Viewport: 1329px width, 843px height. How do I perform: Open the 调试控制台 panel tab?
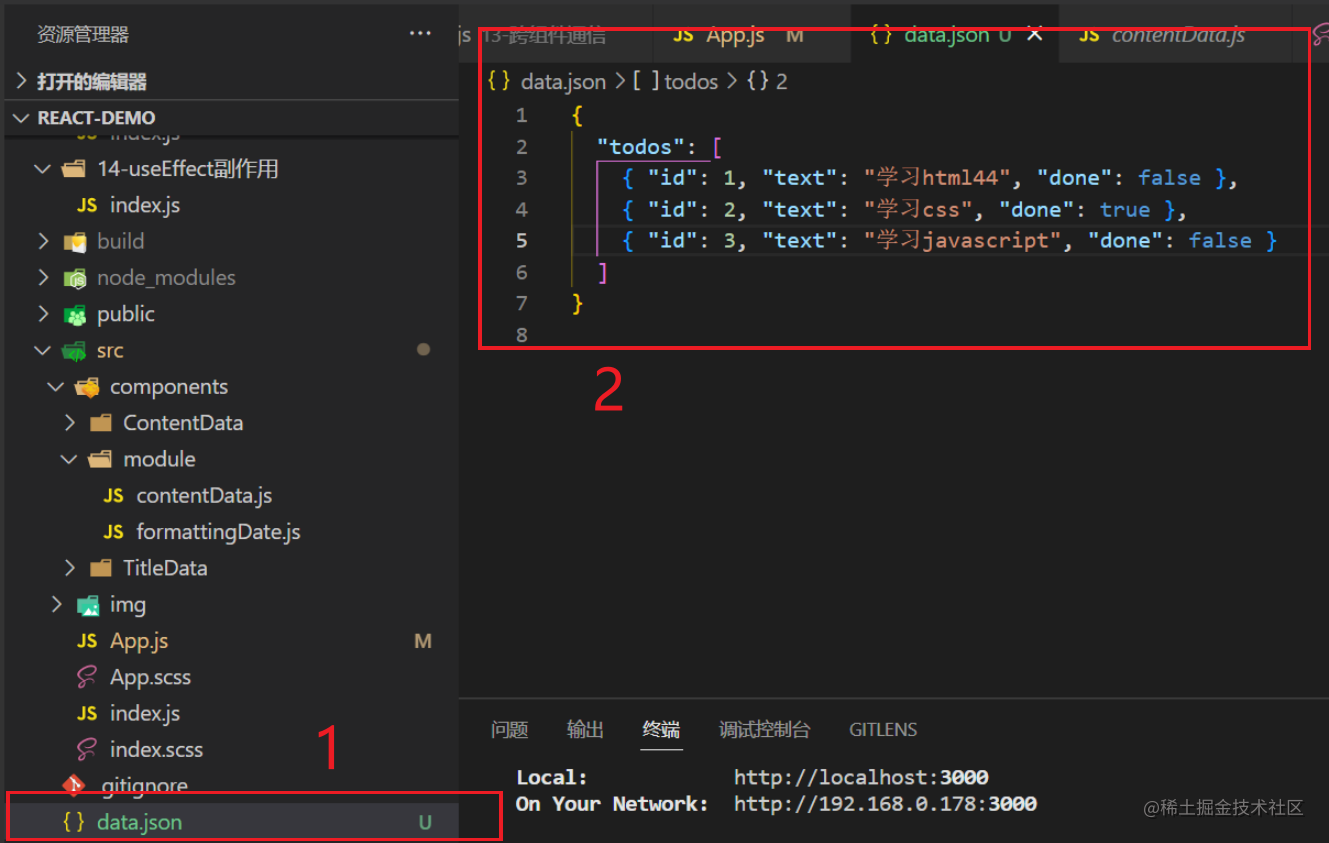(x=765, y=730)
